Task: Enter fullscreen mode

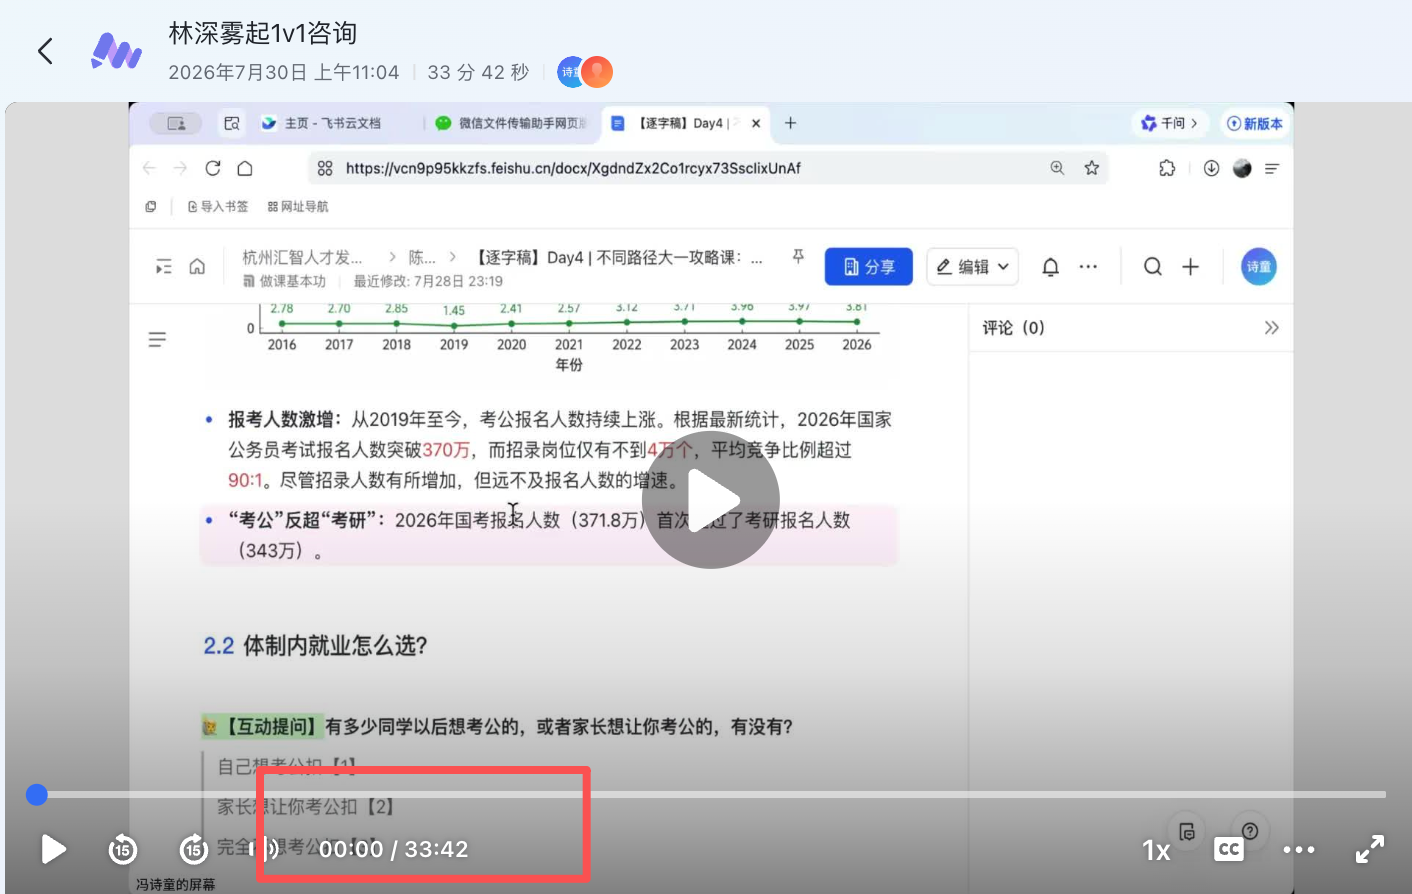Action: [1370, 850]
